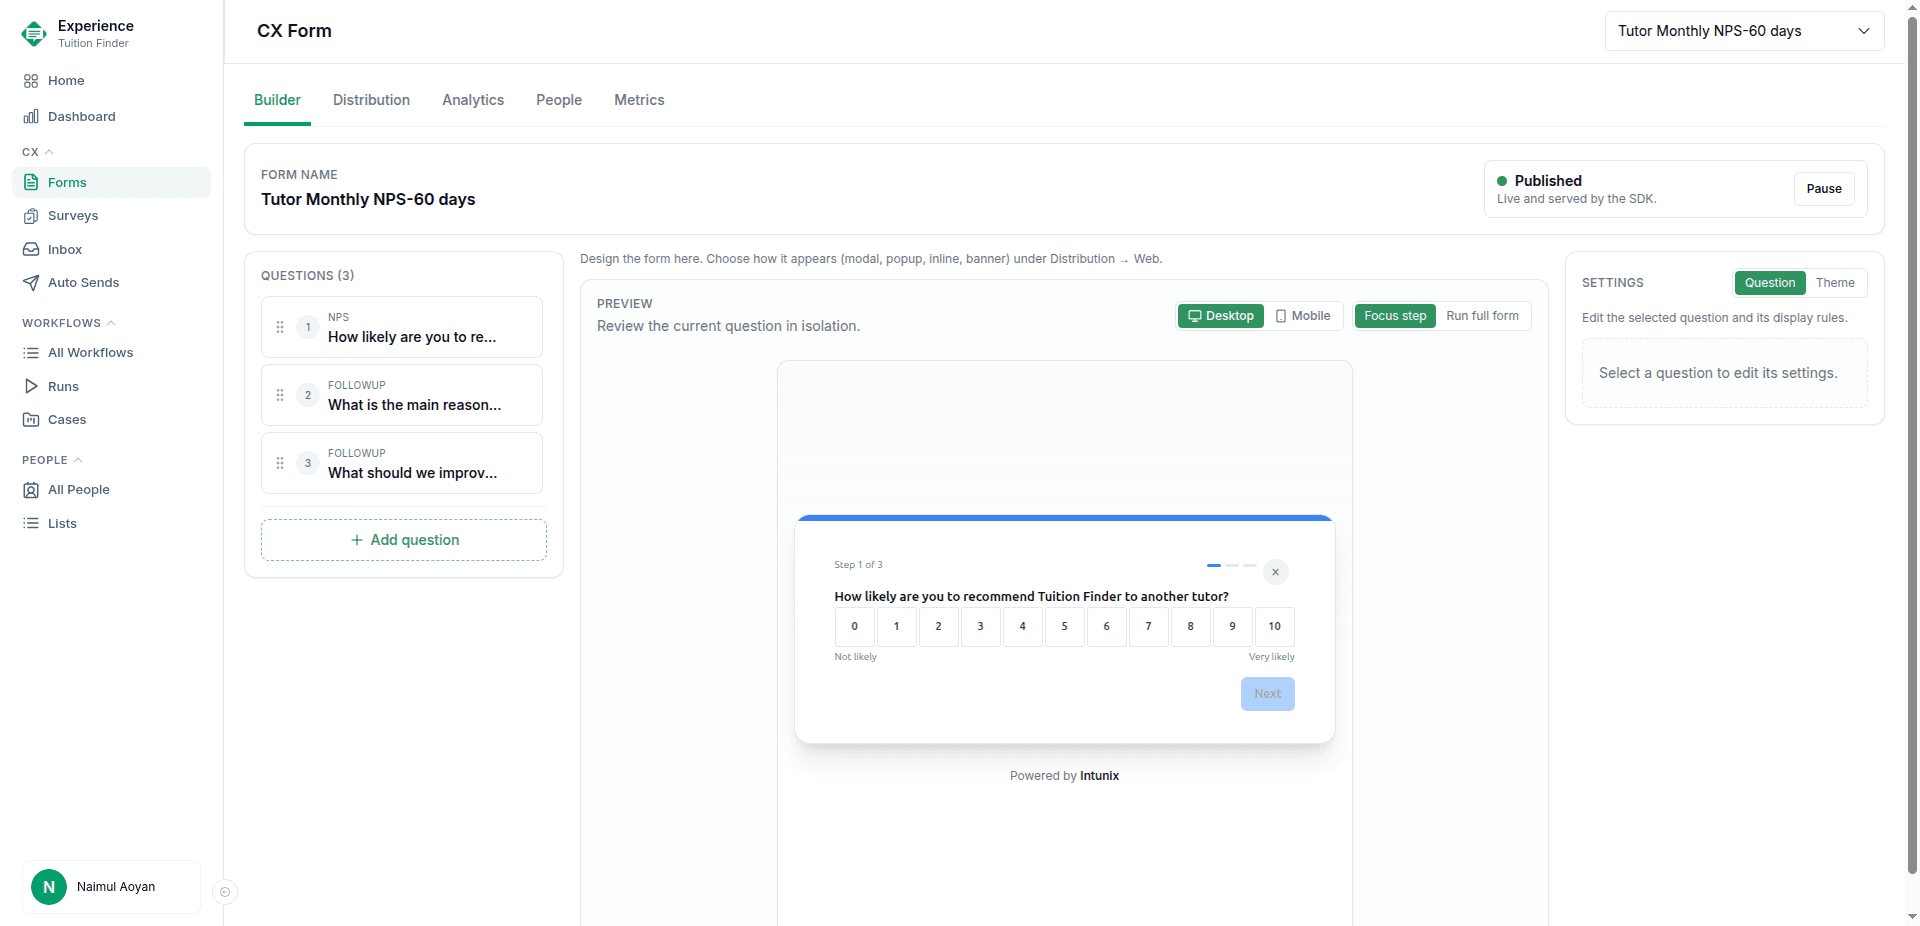Switch to the People tab

coord(559,100)
